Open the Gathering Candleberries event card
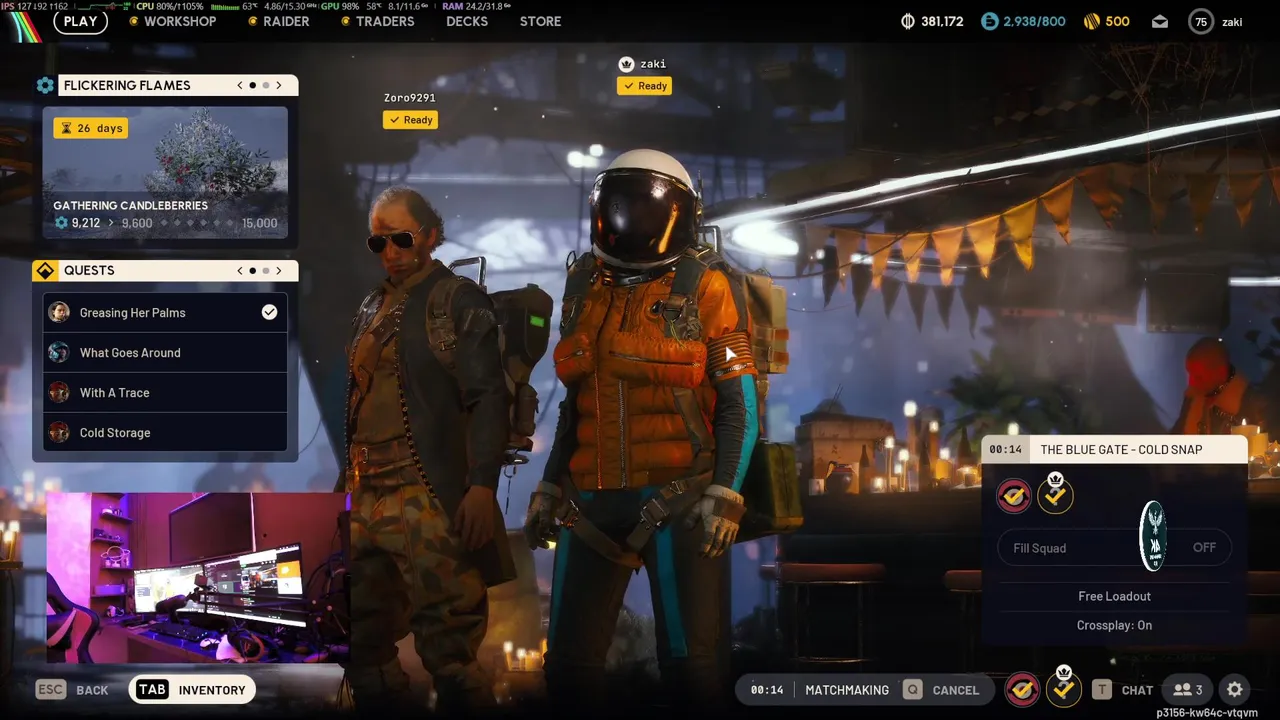The height and width of the screenshot is (720, 1280). [x=165, y=172]
